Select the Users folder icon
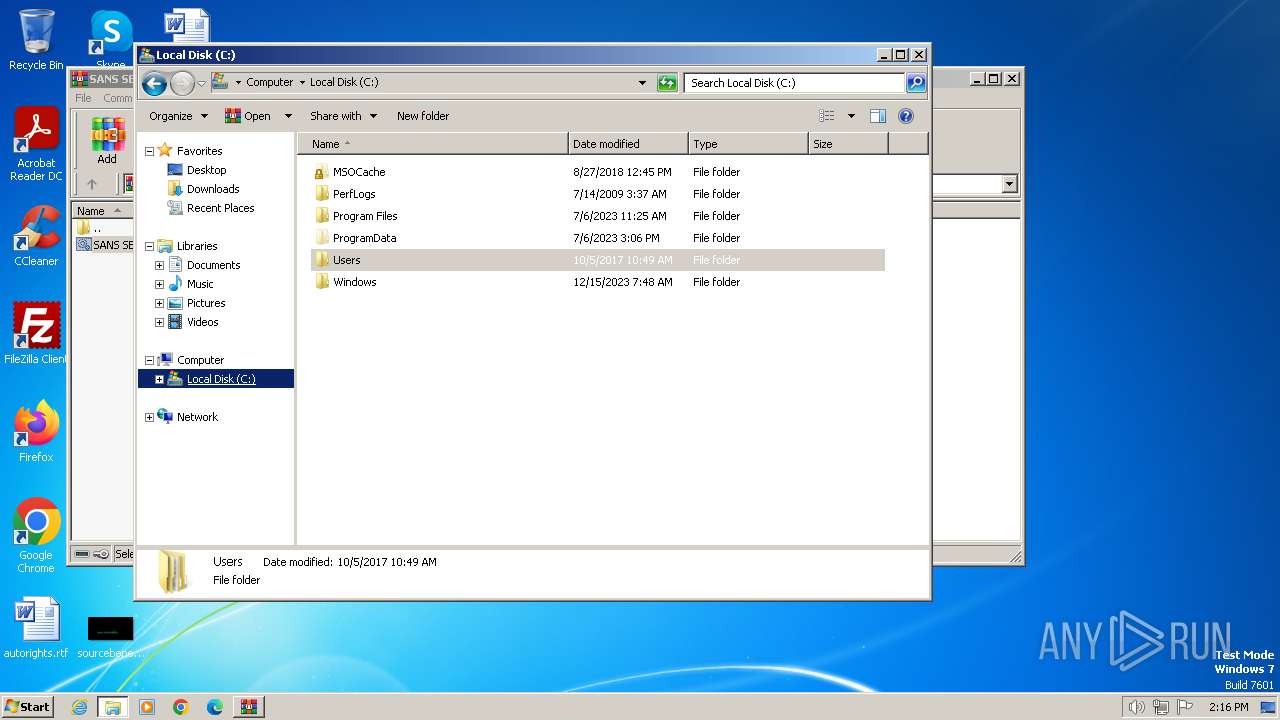The width and height of the screenshot is (1280, 720). pyautogui.click(x=321, y=260)
